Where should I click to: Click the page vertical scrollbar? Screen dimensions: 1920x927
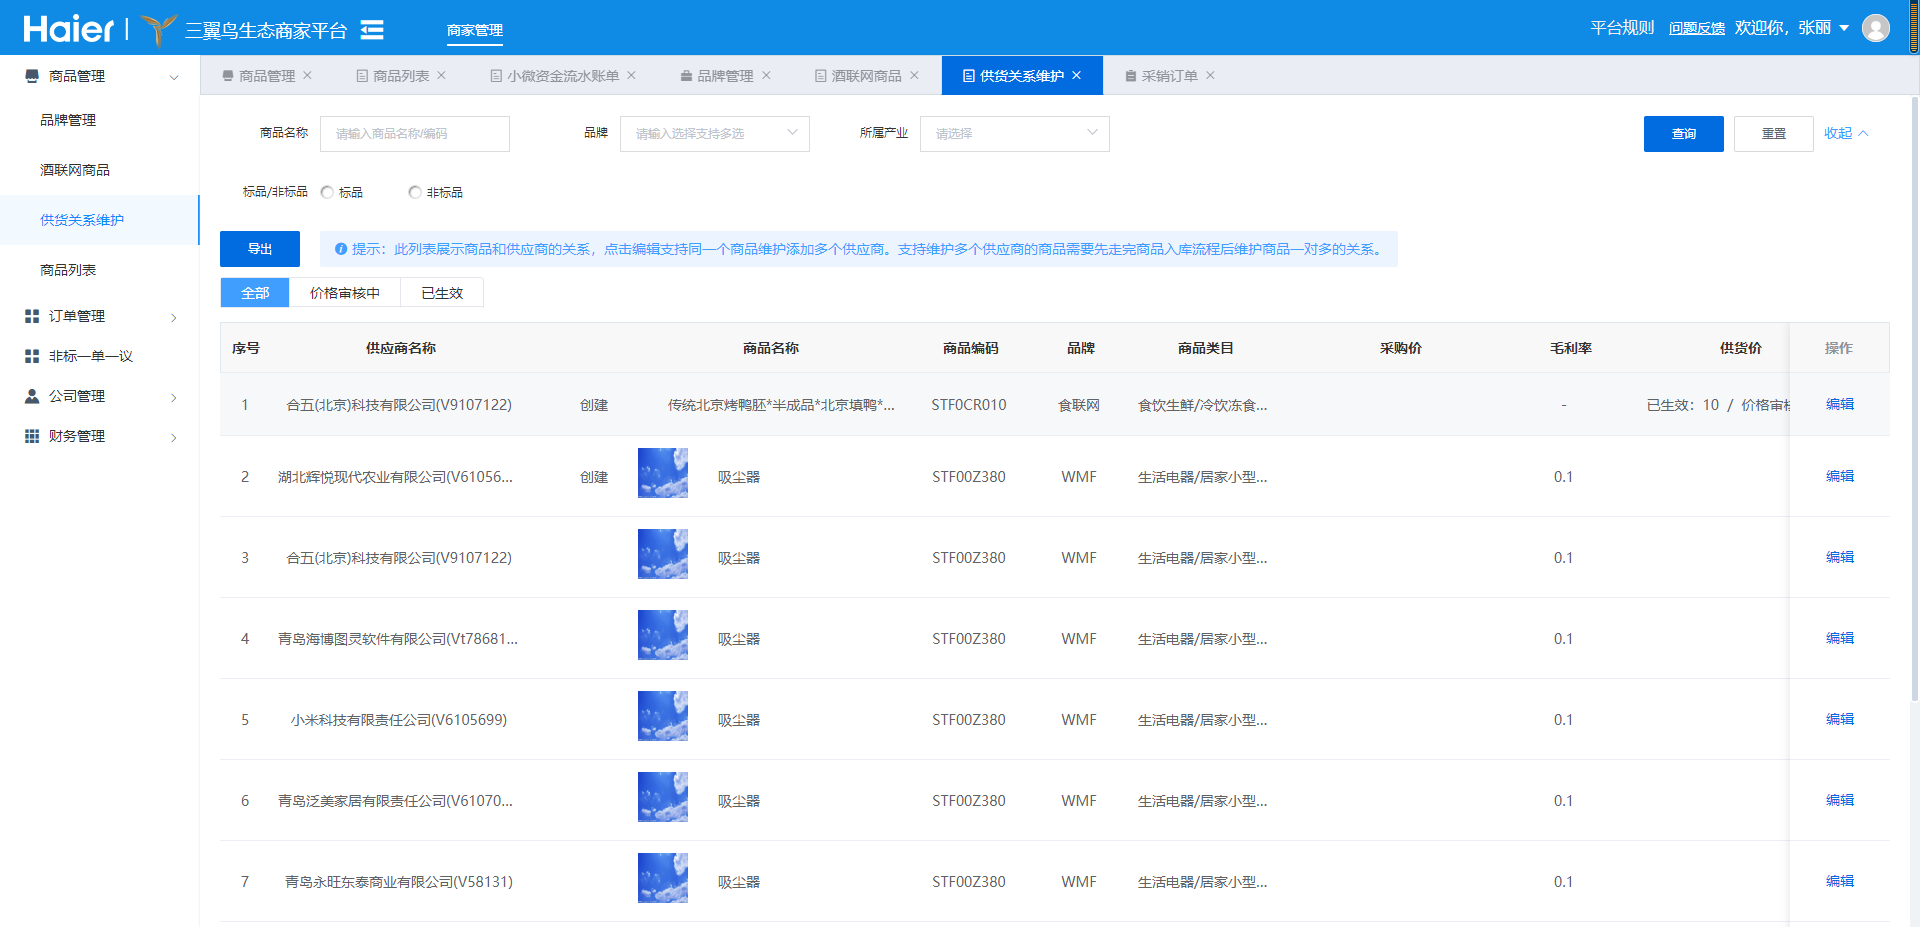[1914, 400]
